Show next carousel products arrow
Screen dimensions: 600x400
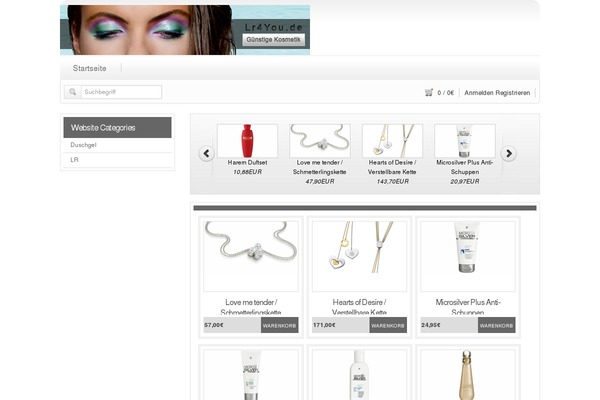(509, 153)
